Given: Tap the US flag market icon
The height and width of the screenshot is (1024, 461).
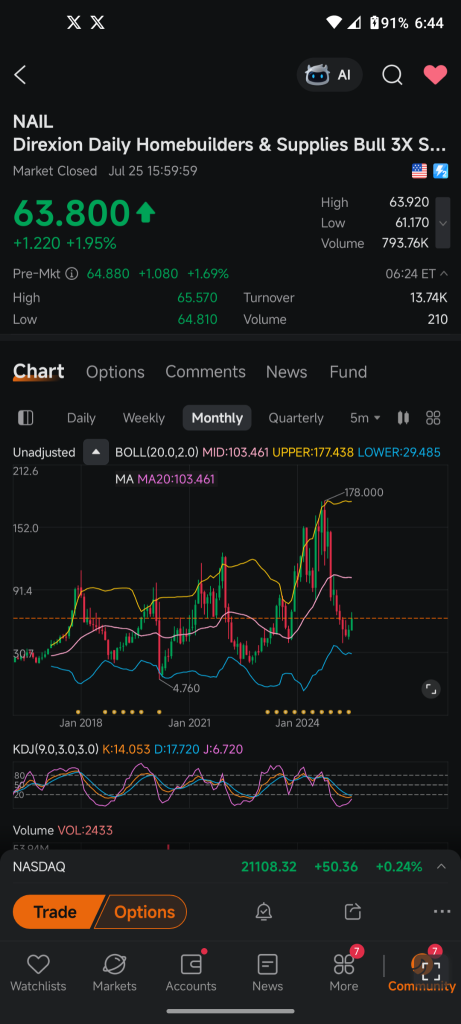Looking at the screenshot, I should pos(419,171).
